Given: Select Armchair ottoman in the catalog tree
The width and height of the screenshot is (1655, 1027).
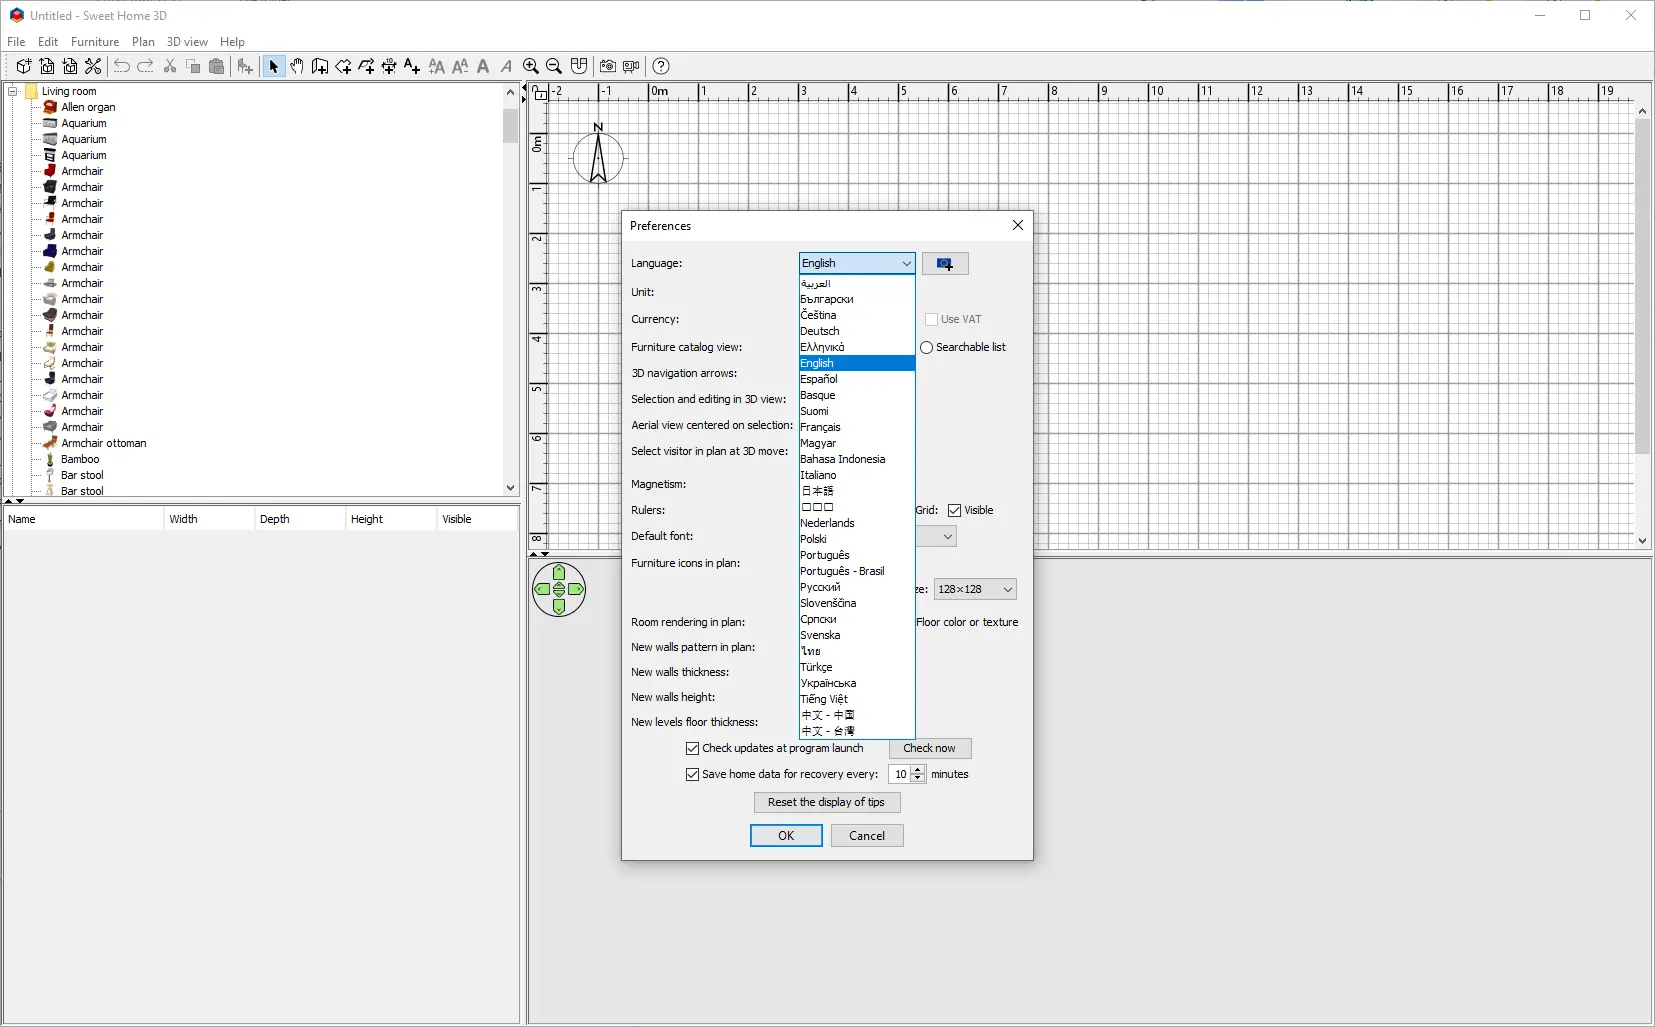Looking at the screenshot, I should [104, 443].
